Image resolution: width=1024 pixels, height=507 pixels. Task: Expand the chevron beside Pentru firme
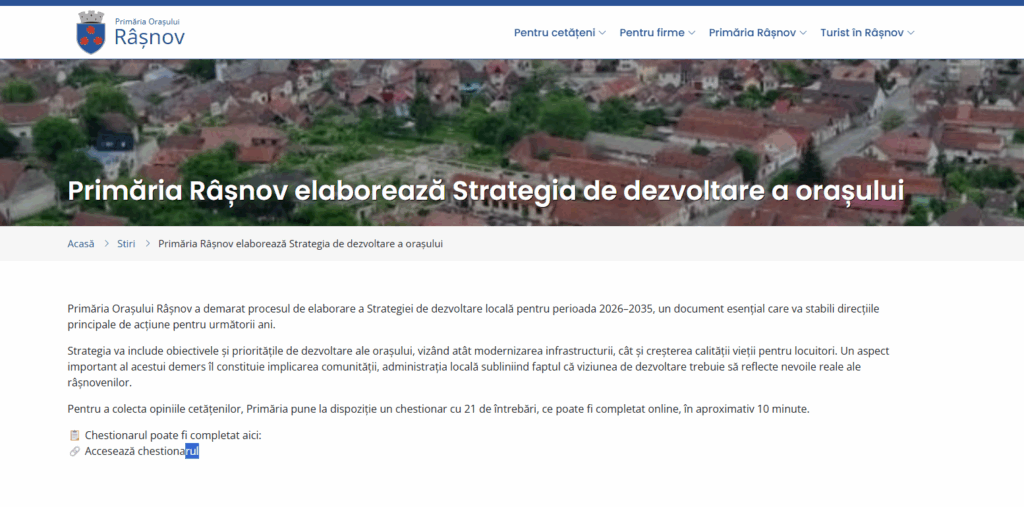point(693,33)
